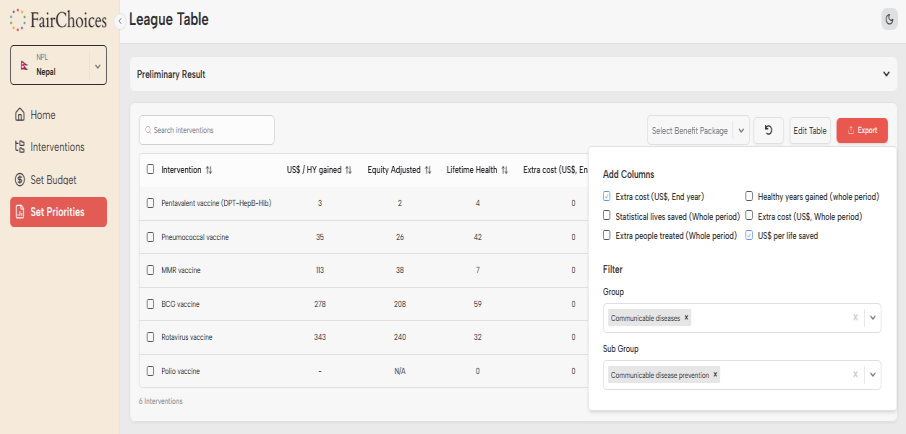Check Healthy years gained (whole period)

pos(750,197)
